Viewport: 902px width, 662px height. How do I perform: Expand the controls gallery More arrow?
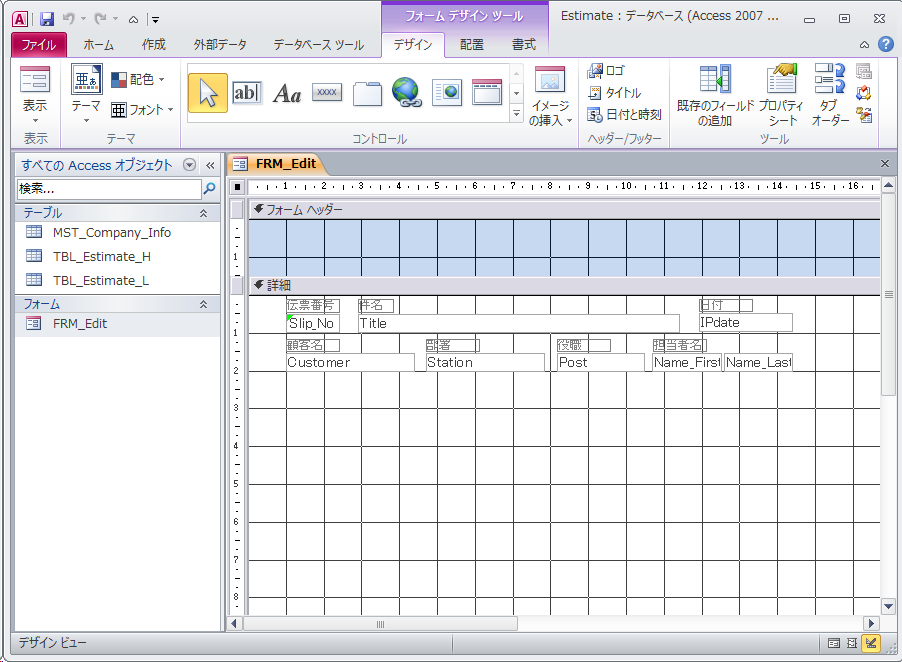click(x=517, y=114)
